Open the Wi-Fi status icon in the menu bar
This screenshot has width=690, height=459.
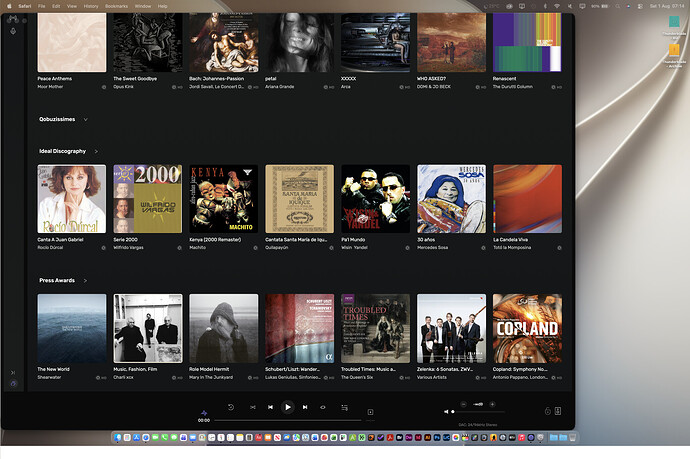click(557, 6)
